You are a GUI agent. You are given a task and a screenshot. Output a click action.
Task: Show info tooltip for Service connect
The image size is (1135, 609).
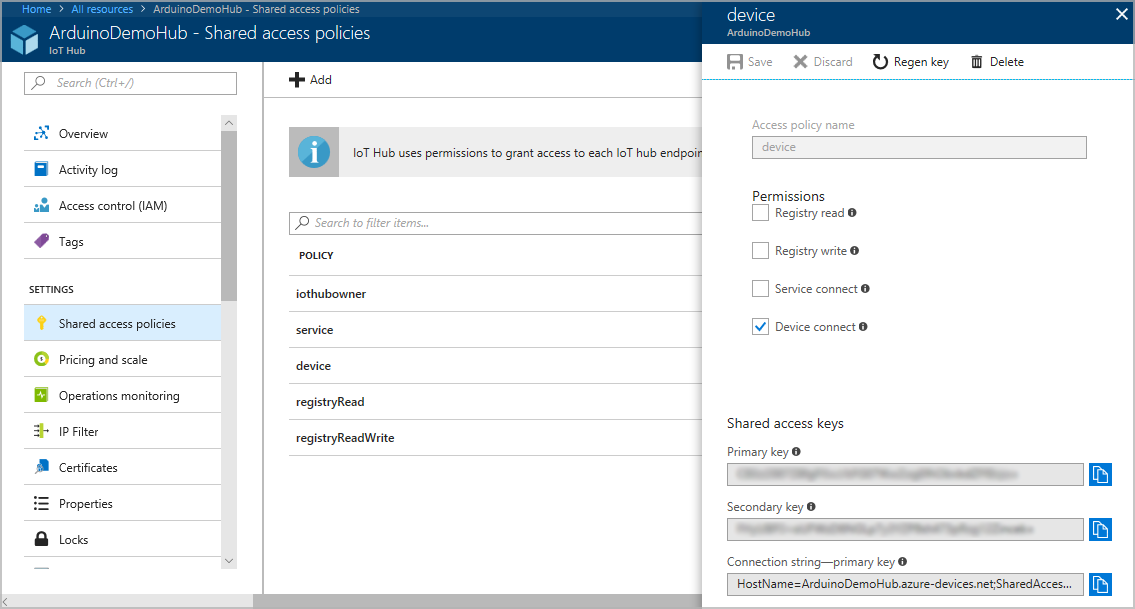pyautogui.click(x=865, y=288)
